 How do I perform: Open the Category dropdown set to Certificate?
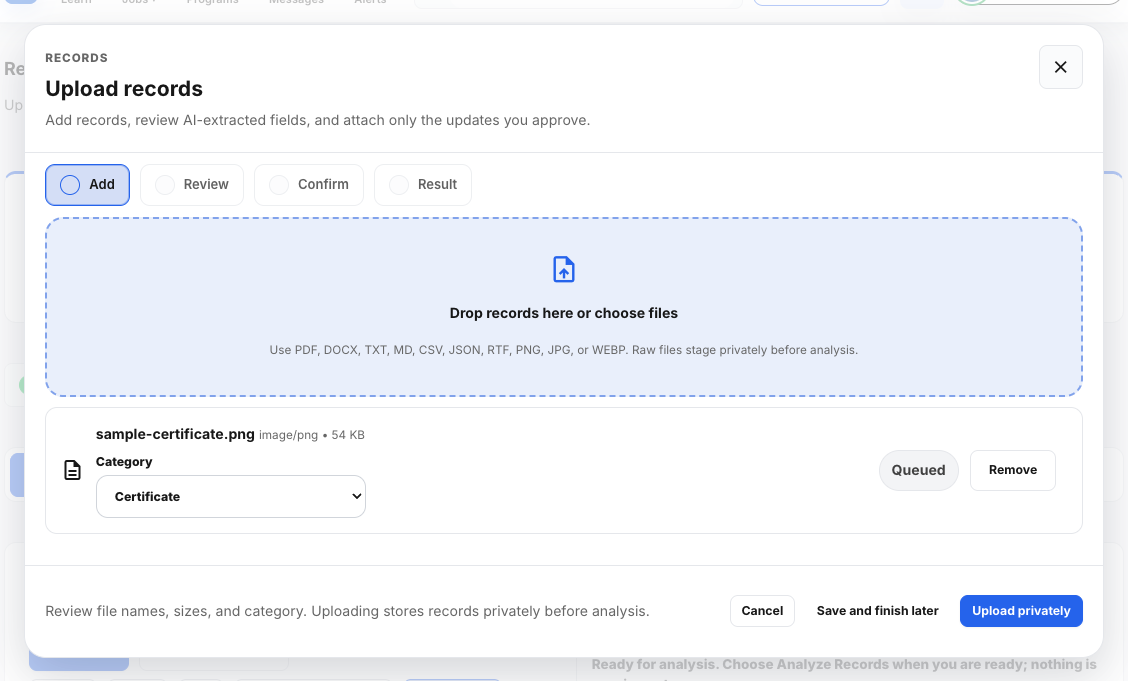(231, 496)
